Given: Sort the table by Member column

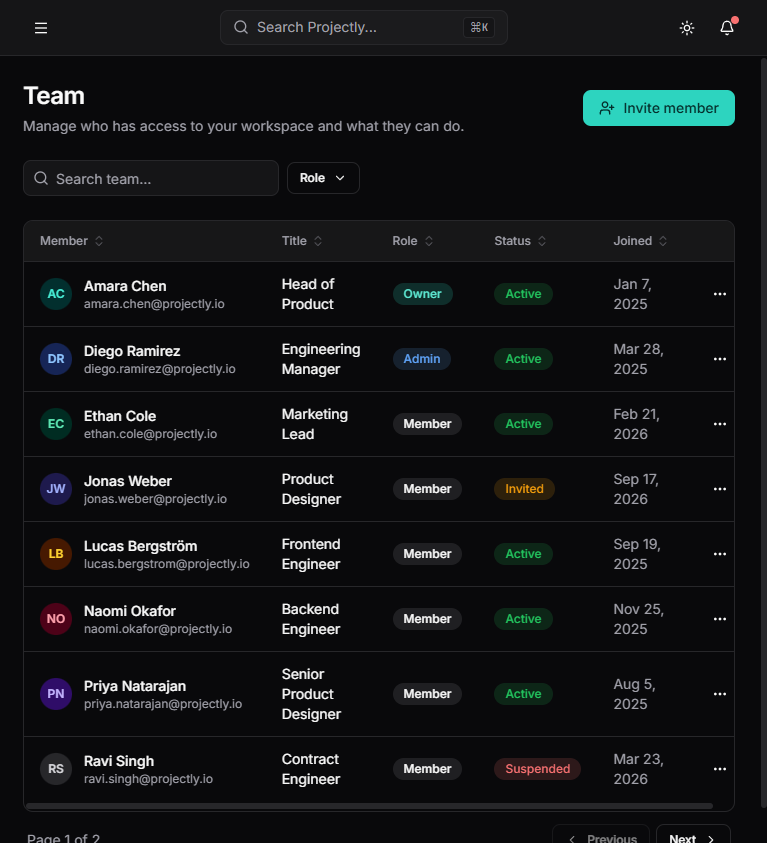Looking at the screenshot, I should [71, 241].
